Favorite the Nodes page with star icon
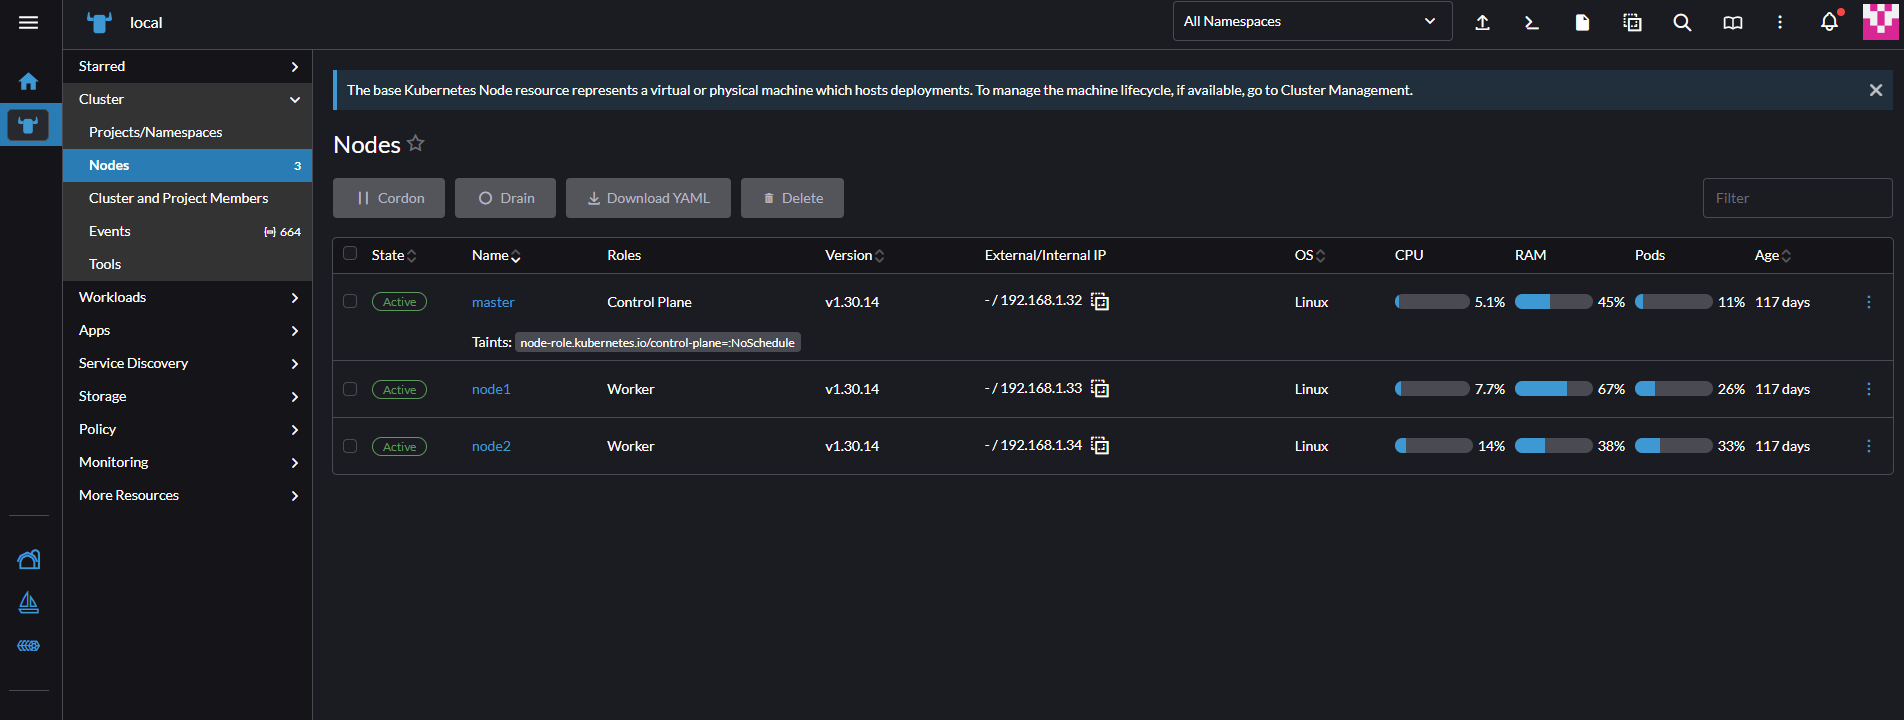1904x720 pixels. coord(416,144)
